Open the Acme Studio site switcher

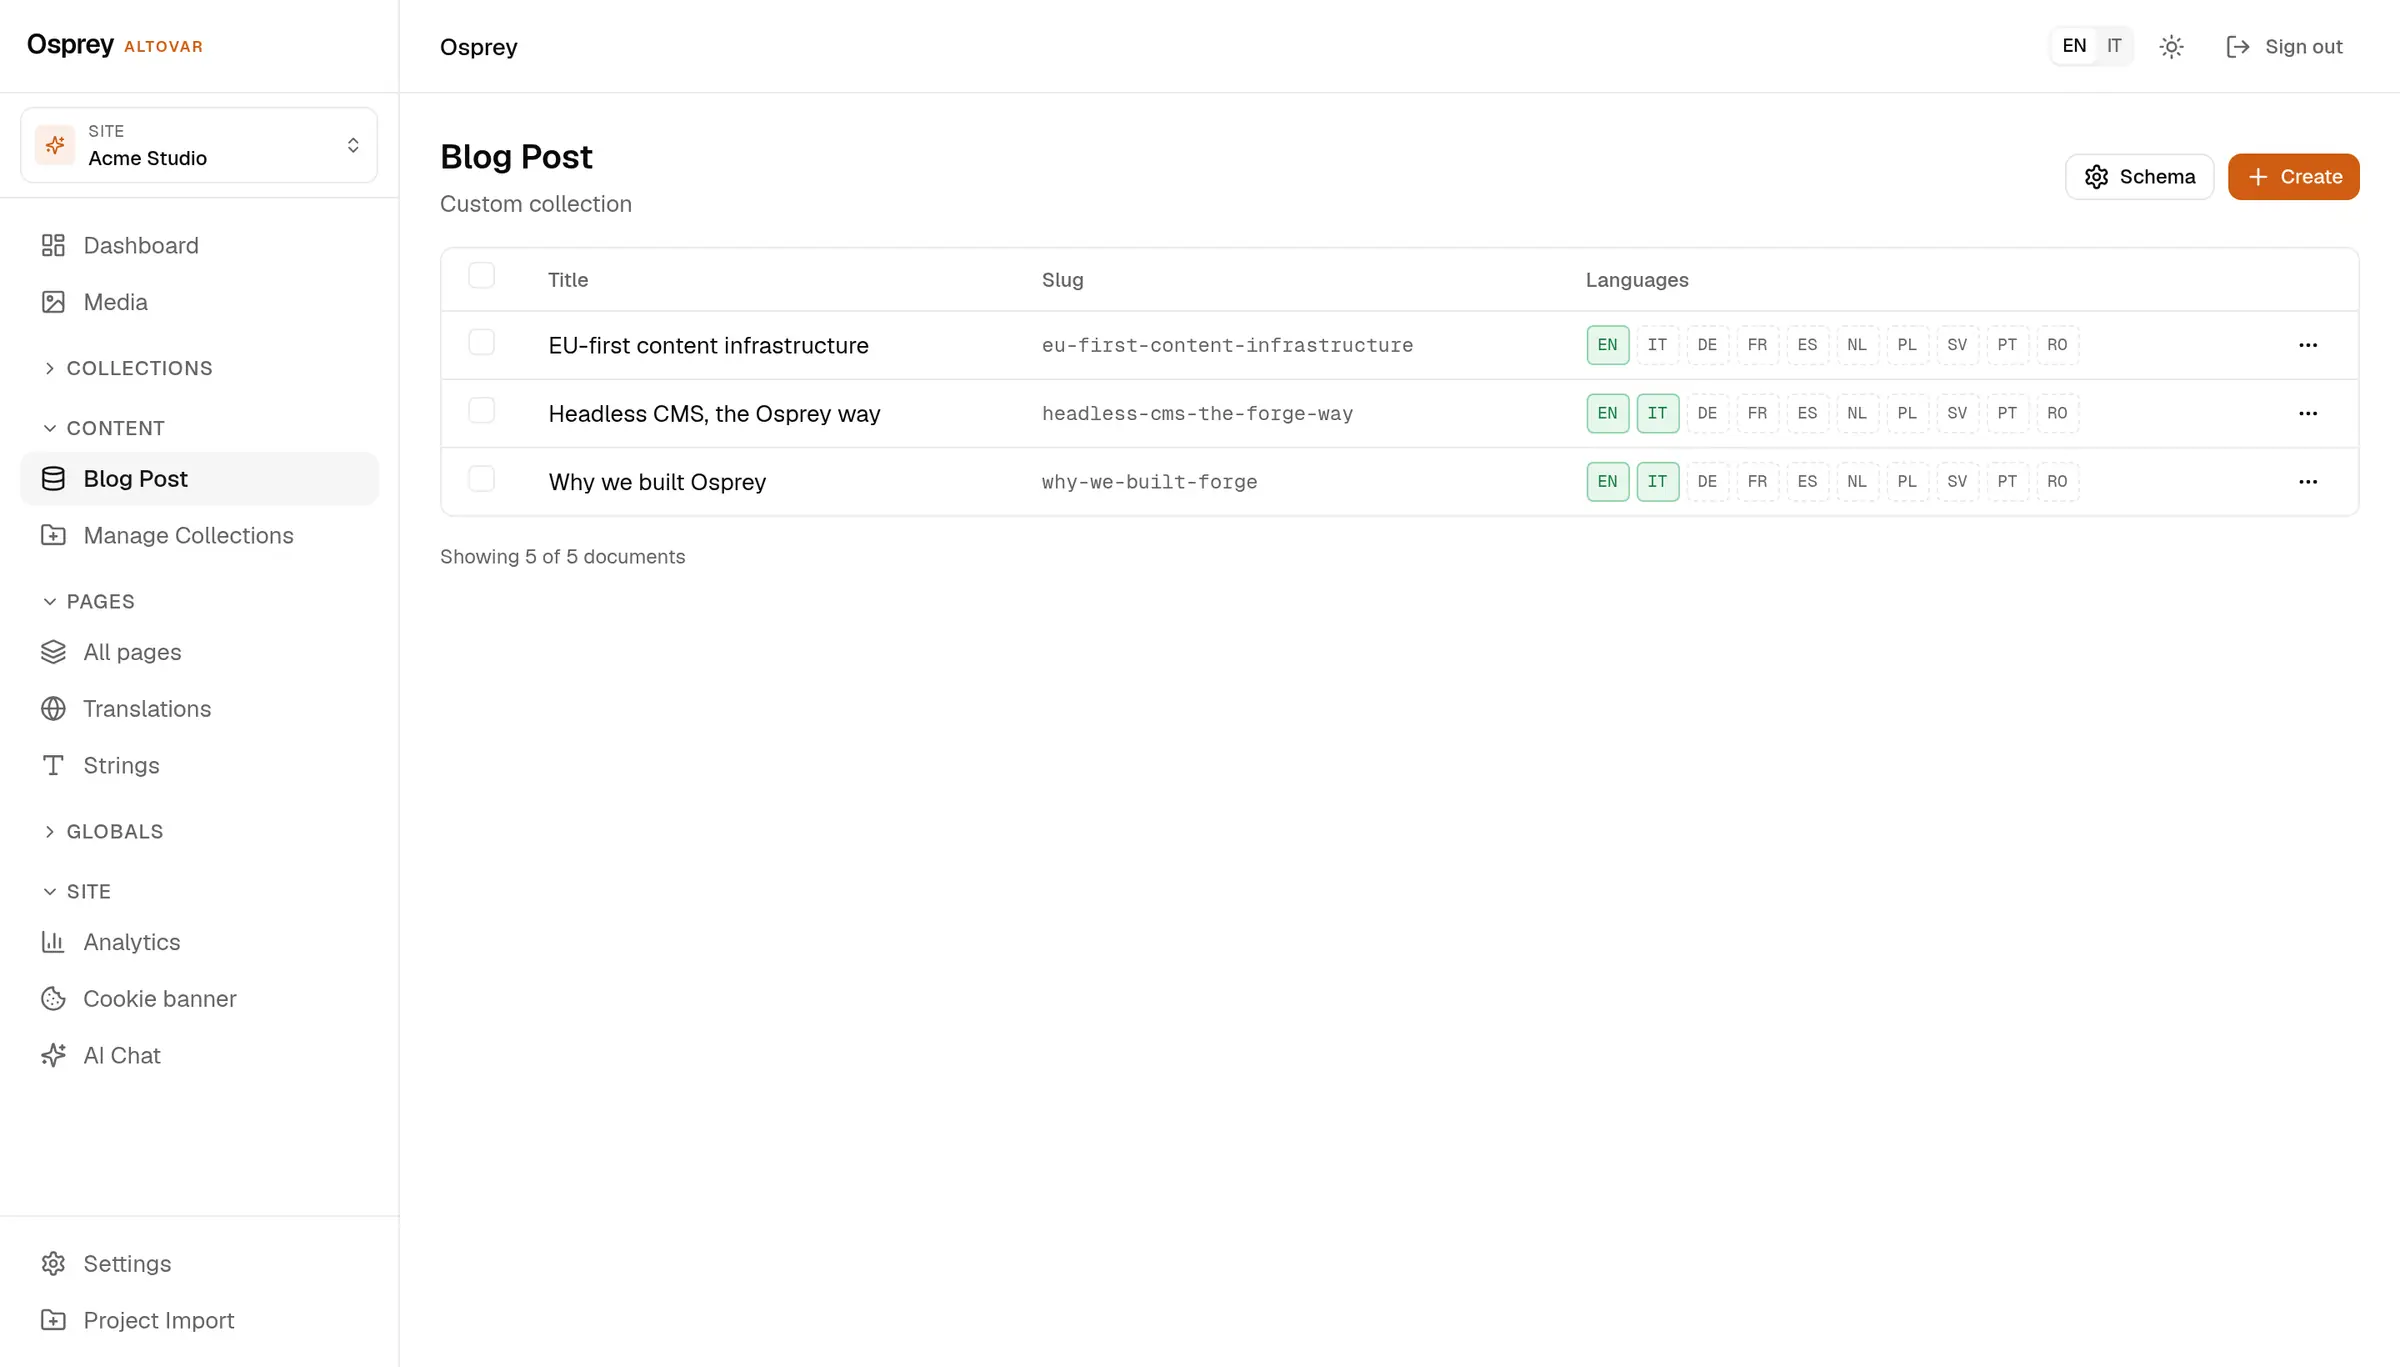(199, 146)
